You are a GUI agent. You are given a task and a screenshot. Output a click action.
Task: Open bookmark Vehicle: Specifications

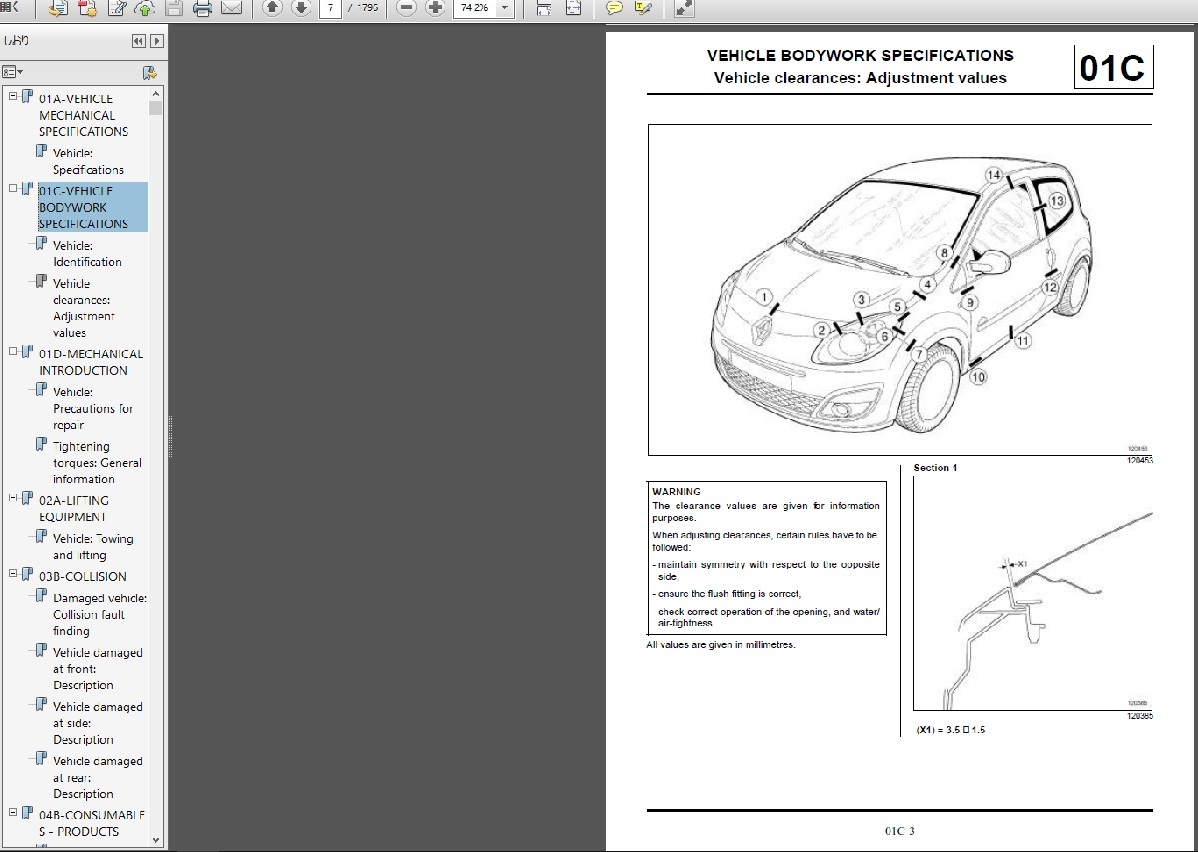point(88,161)
